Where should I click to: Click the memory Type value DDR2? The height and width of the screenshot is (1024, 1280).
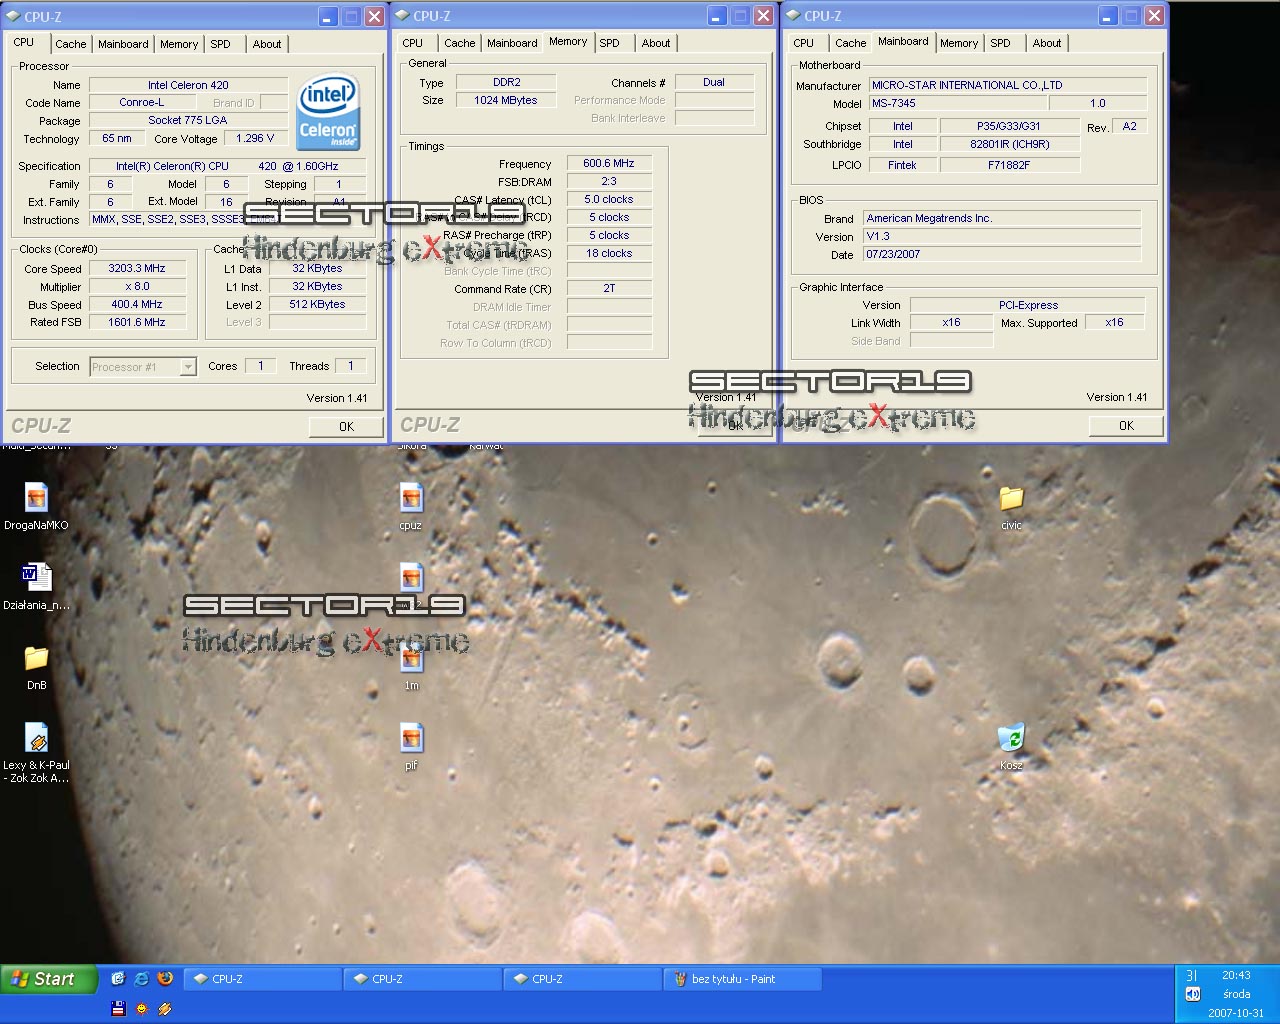tap(507, 82)
